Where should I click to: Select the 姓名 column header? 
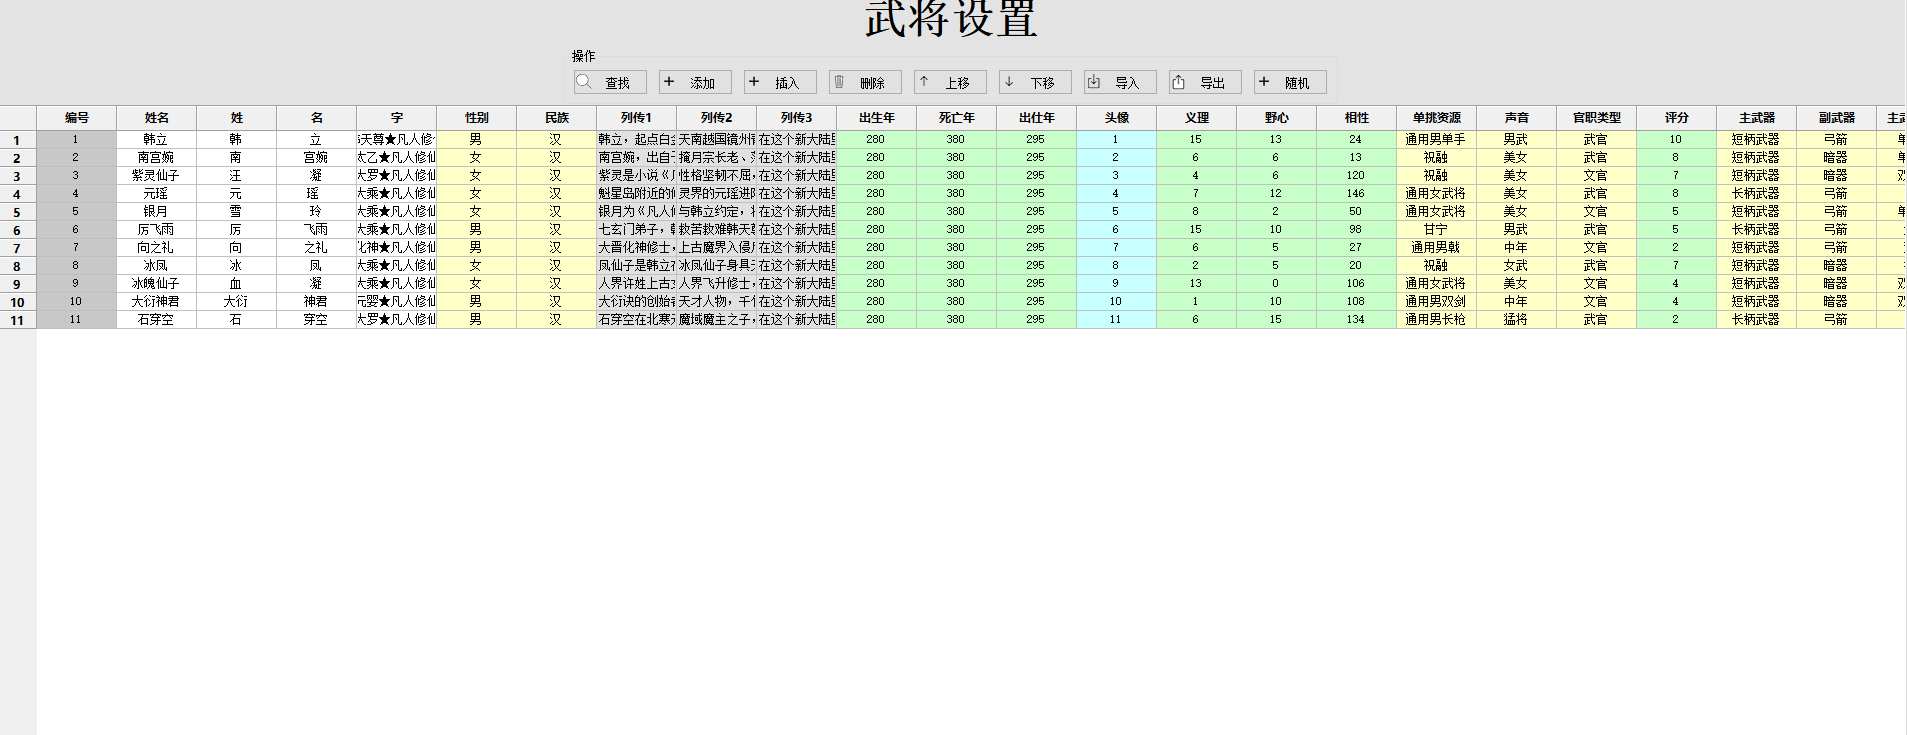[157, 118]
